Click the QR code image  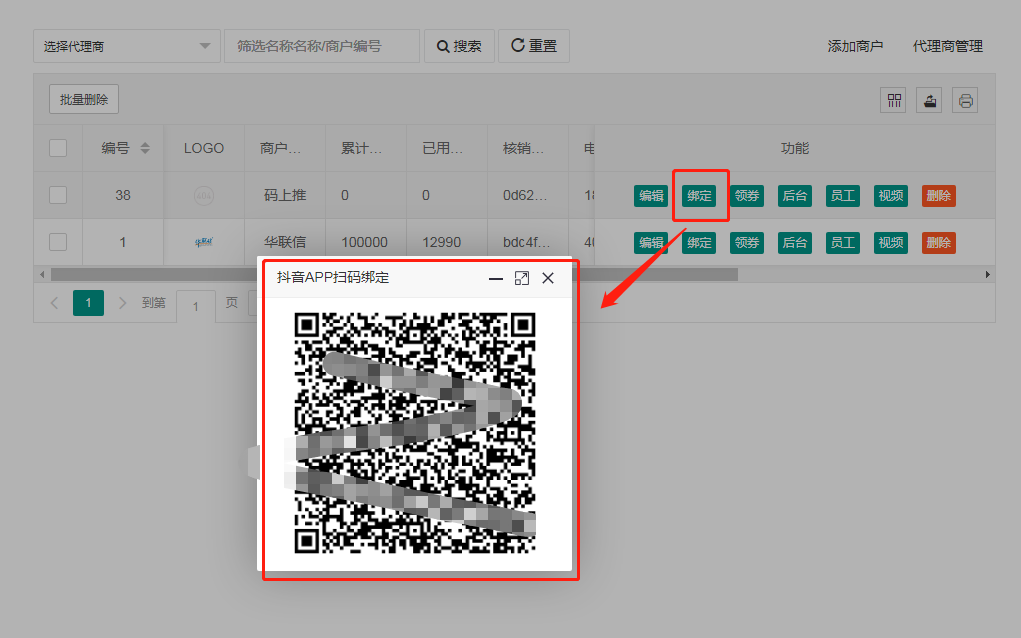(x=415, y=433)
